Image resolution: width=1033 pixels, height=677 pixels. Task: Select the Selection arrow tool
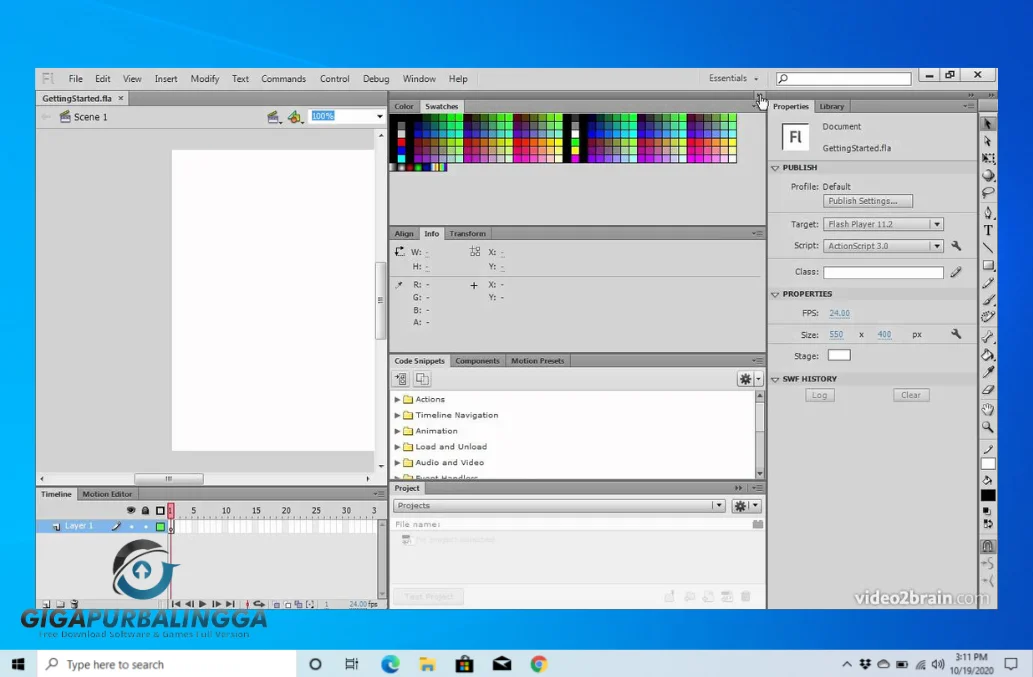click(x=988, y=124)
